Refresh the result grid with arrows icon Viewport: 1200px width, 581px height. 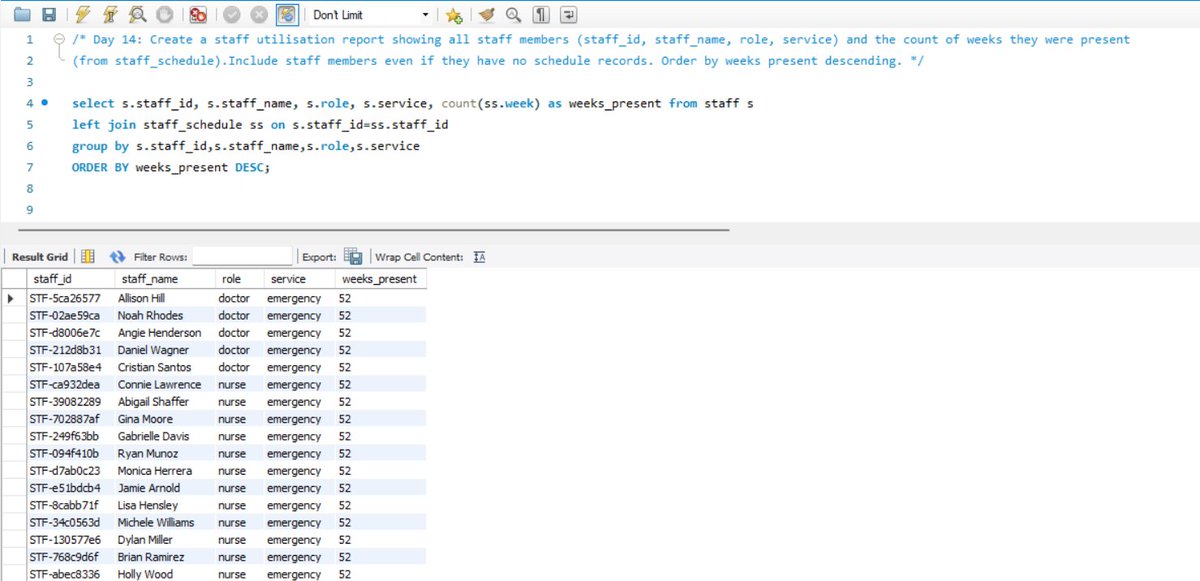pos(118,256)
